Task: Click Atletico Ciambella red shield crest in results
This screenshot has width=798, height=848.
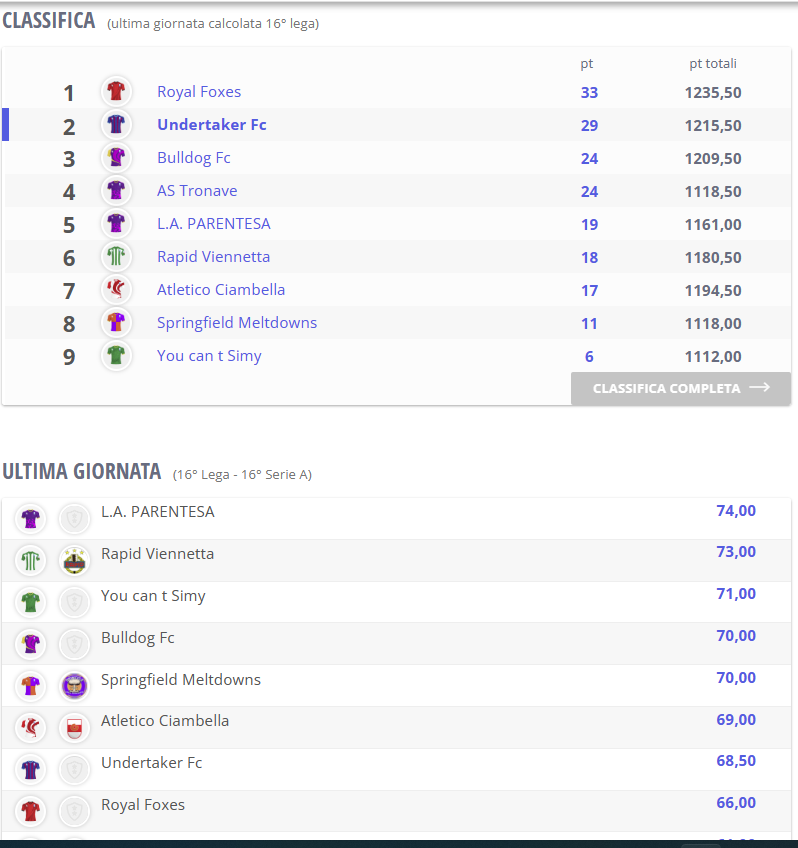Action: point(74,728)
